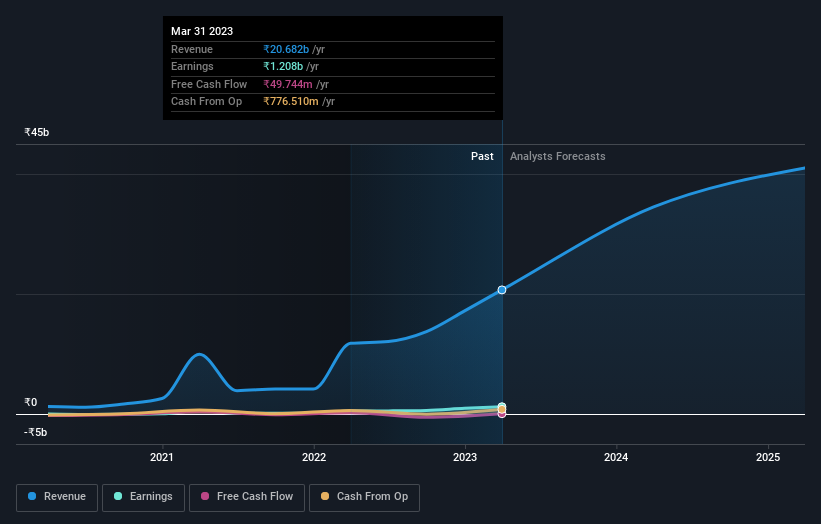This screenshot has width=821, height=524.
Task: Click the 2023 x-axis label
Action: pyautogui.click(x=465, y=458)
